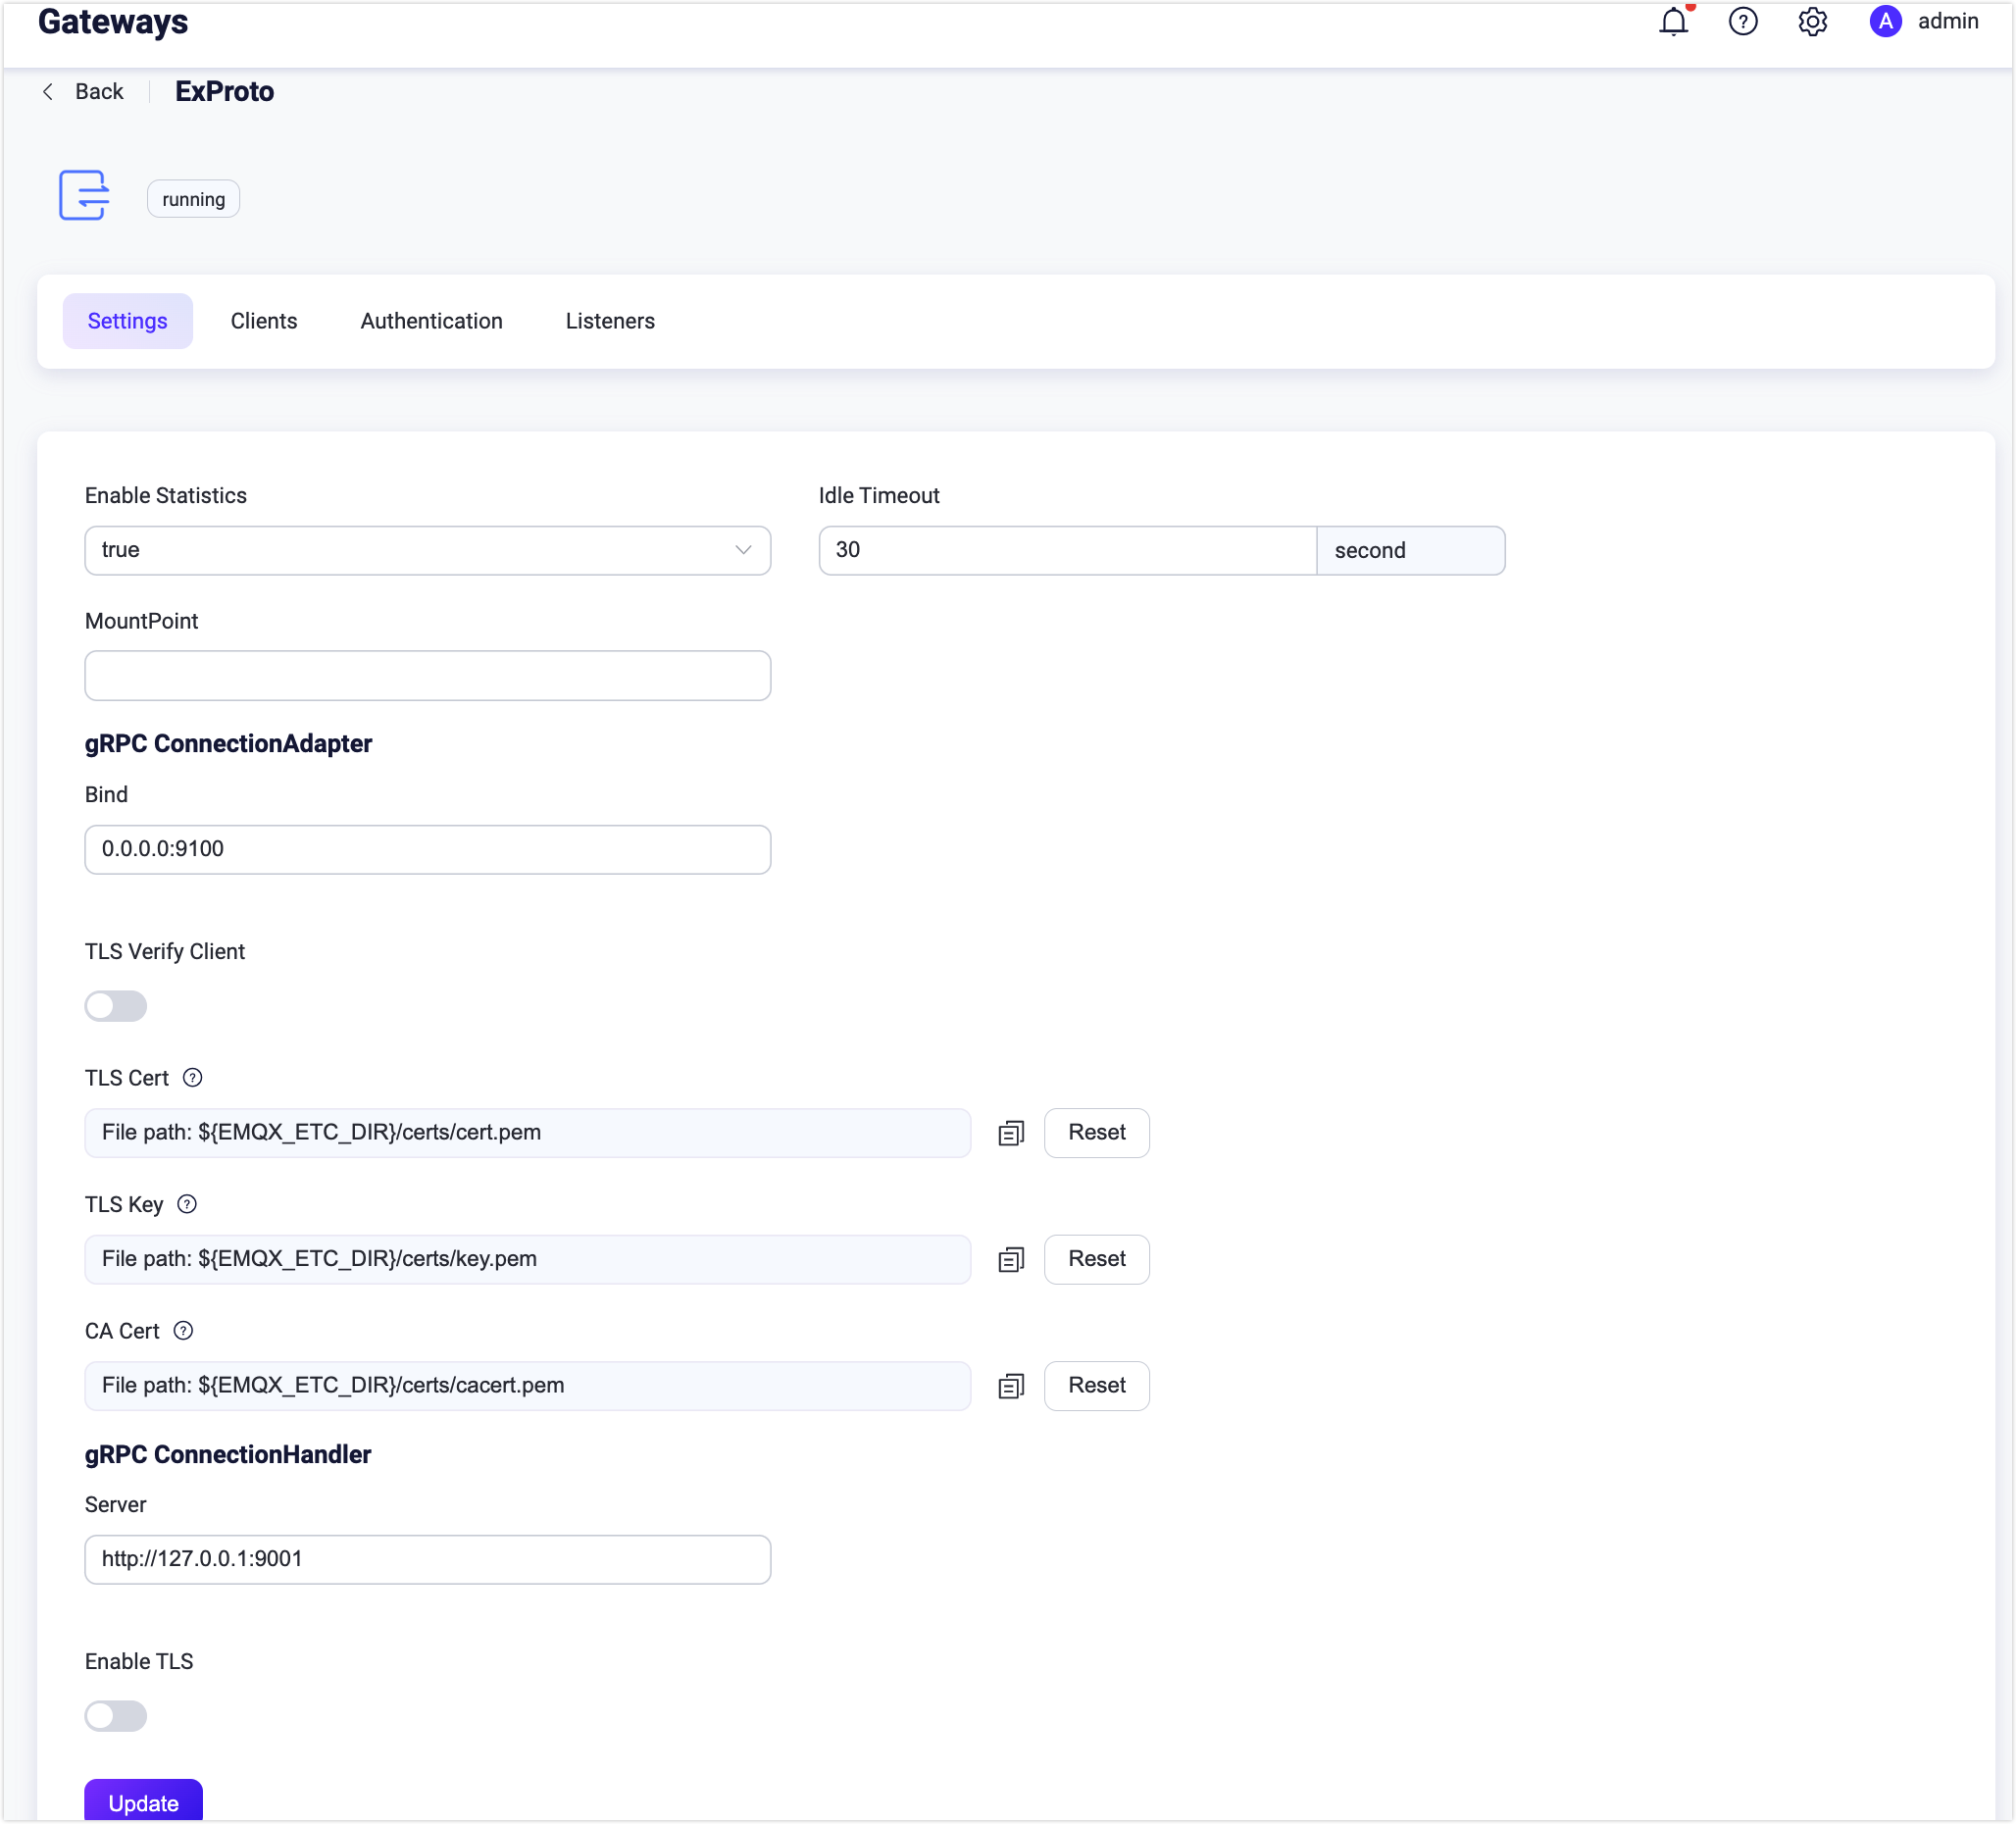Click the TLS Cert file selector icon

[1011, 1133]
